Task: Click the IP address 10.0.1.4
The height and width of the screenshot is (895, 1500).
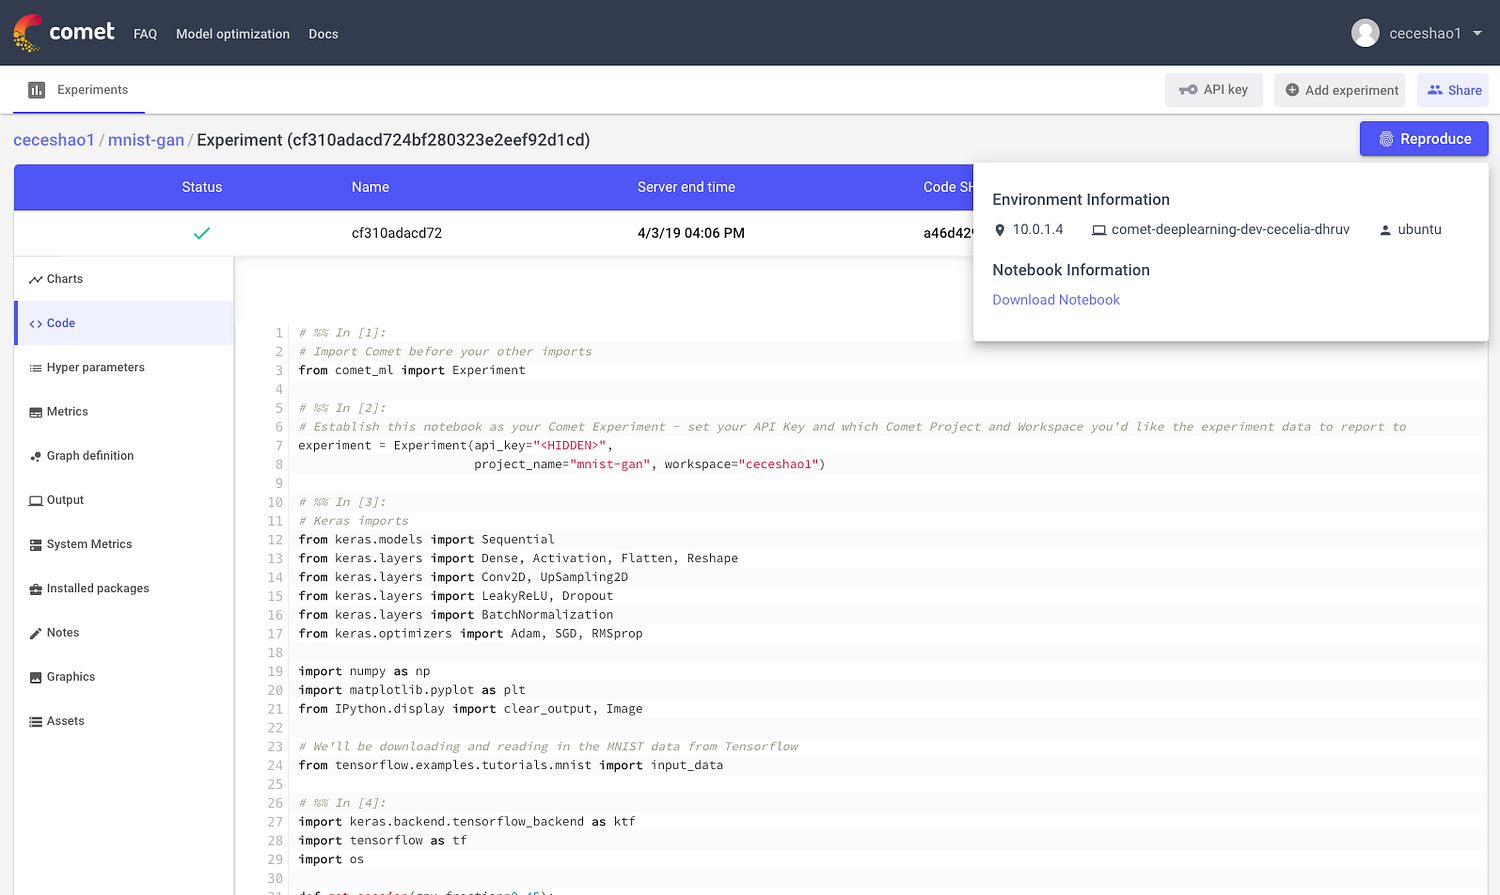Action: [x=1038, y=230]
